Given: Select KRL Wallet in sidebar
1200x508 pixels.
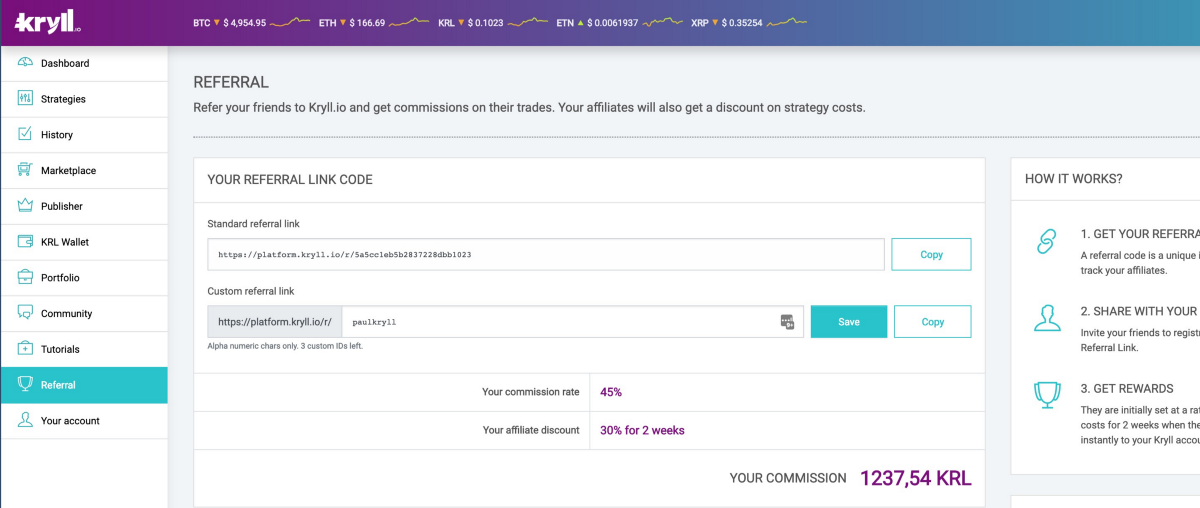Looking at the screenshot, I should coord(84,242).
